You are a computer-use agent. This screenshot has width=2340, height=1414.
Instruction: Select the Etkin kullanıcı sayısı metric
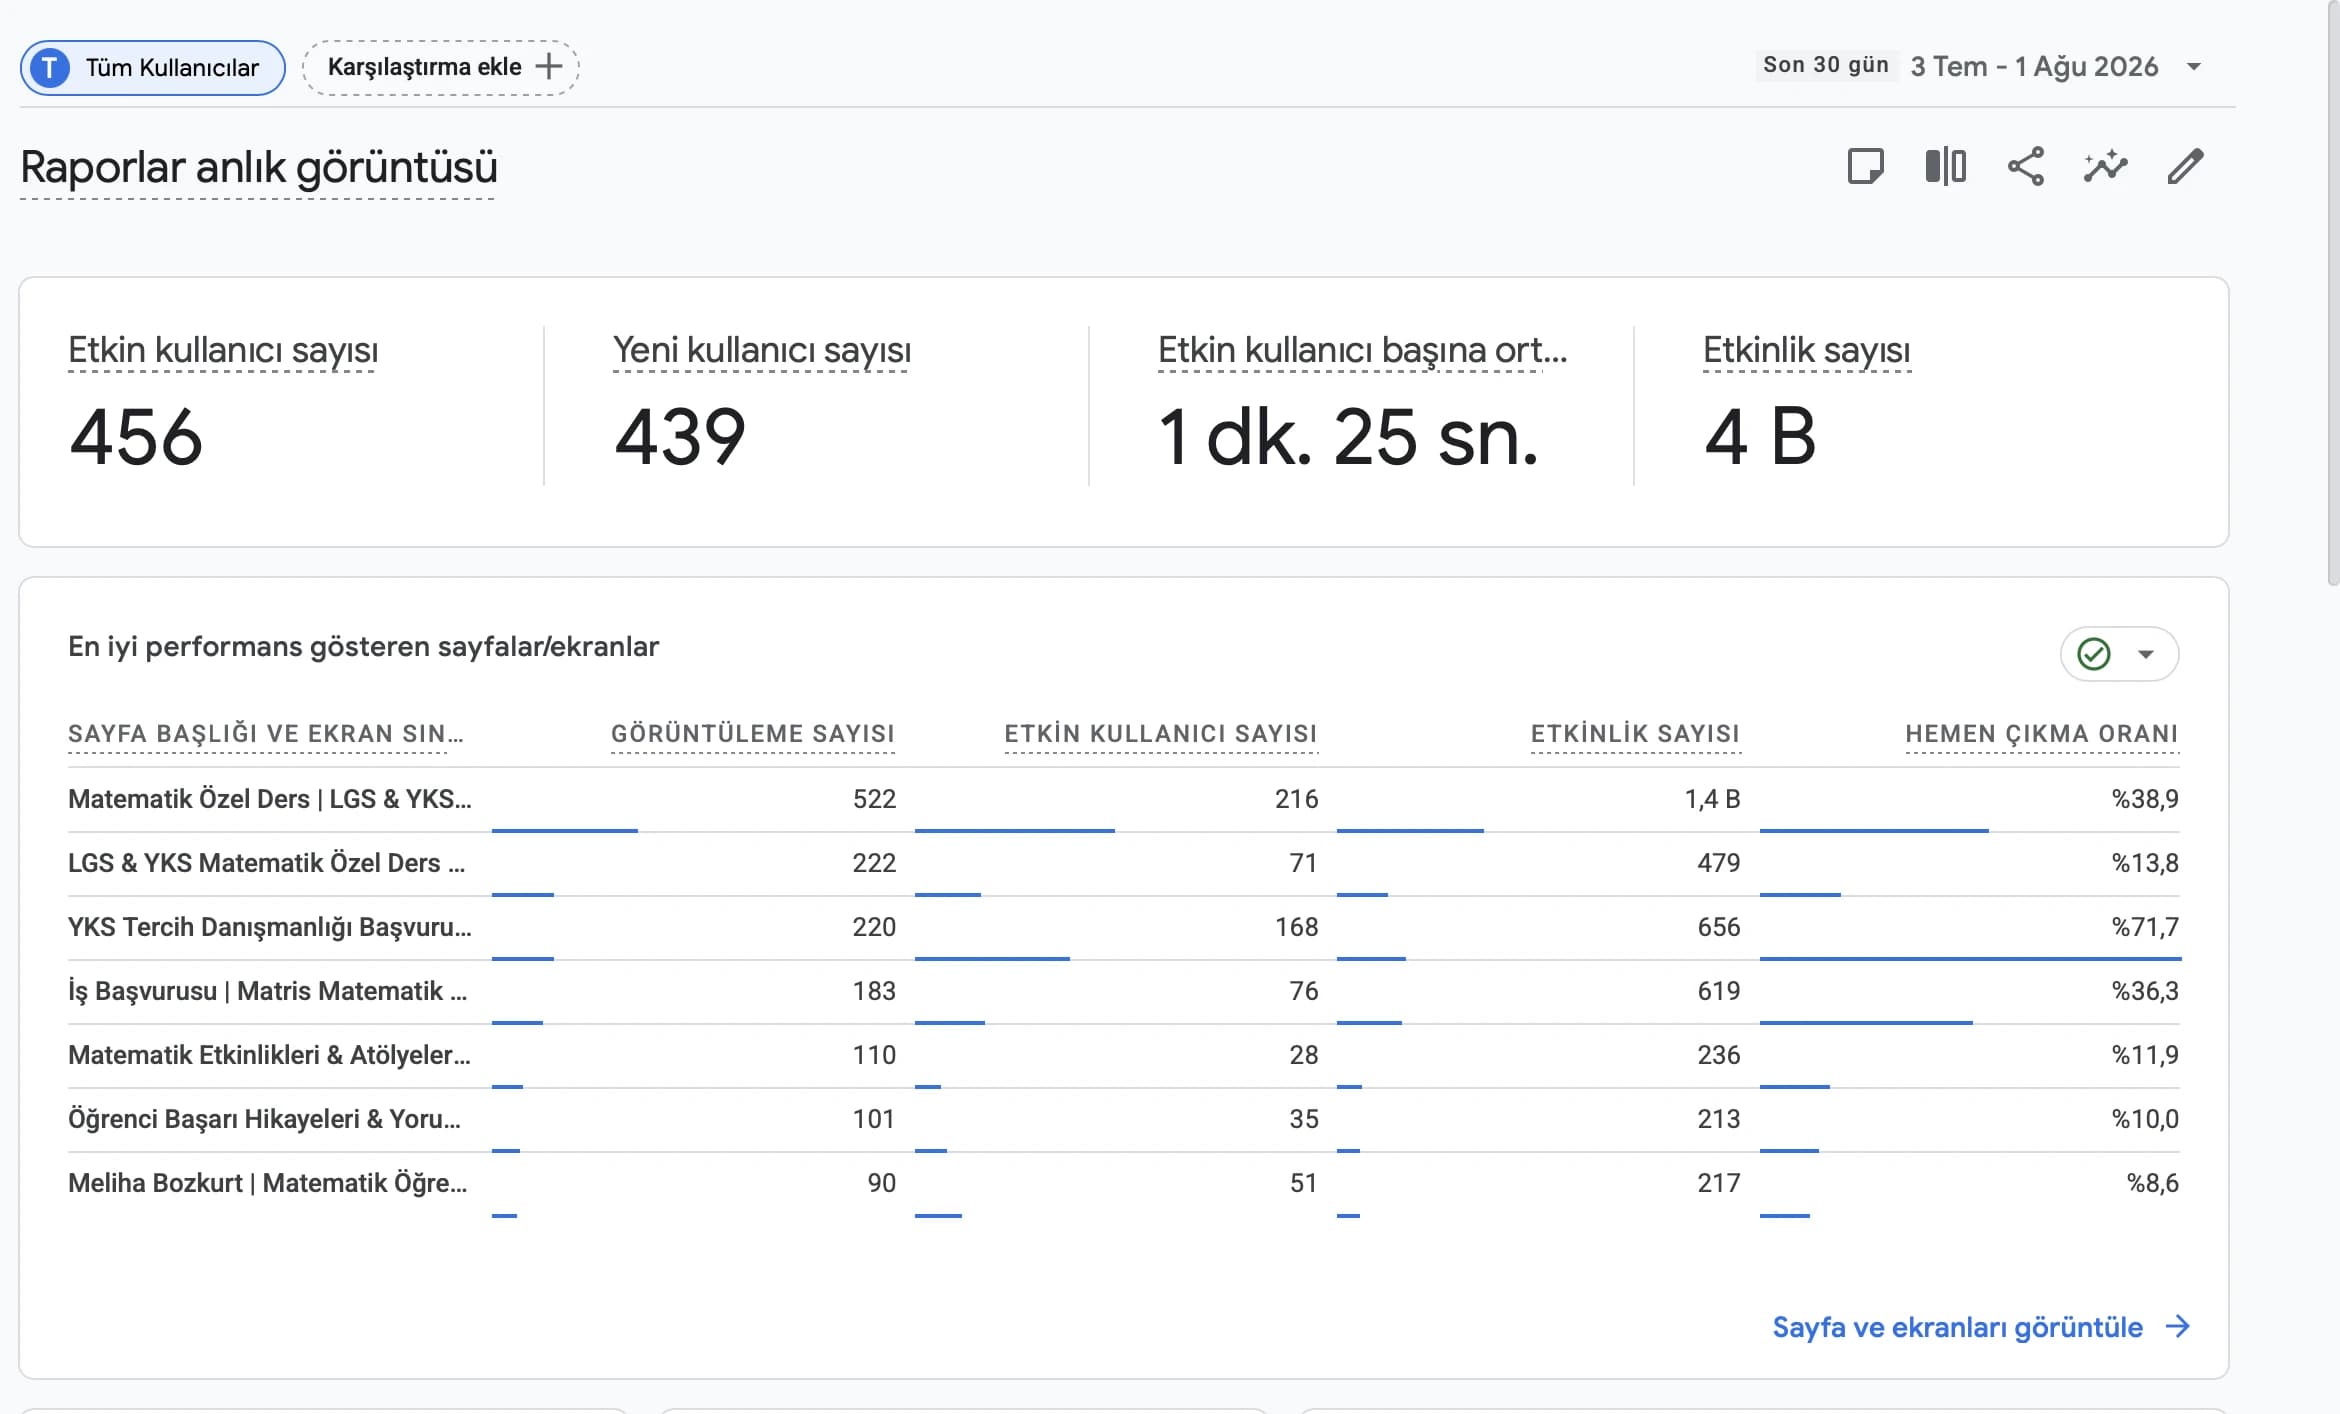[223, 351]
